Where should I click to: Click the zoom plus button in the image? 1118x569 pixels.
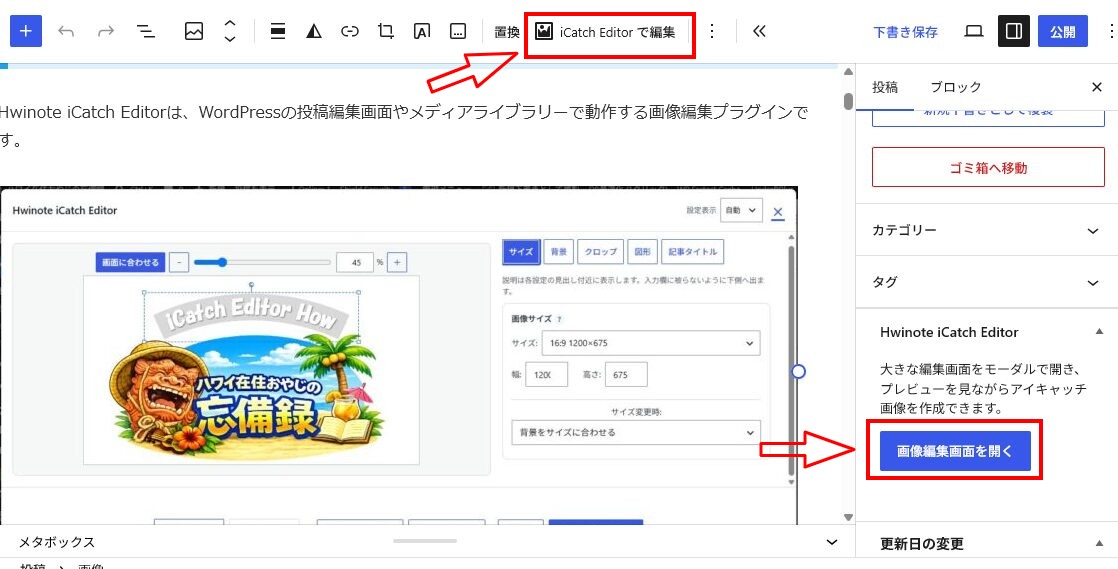(x=397, y=262)
